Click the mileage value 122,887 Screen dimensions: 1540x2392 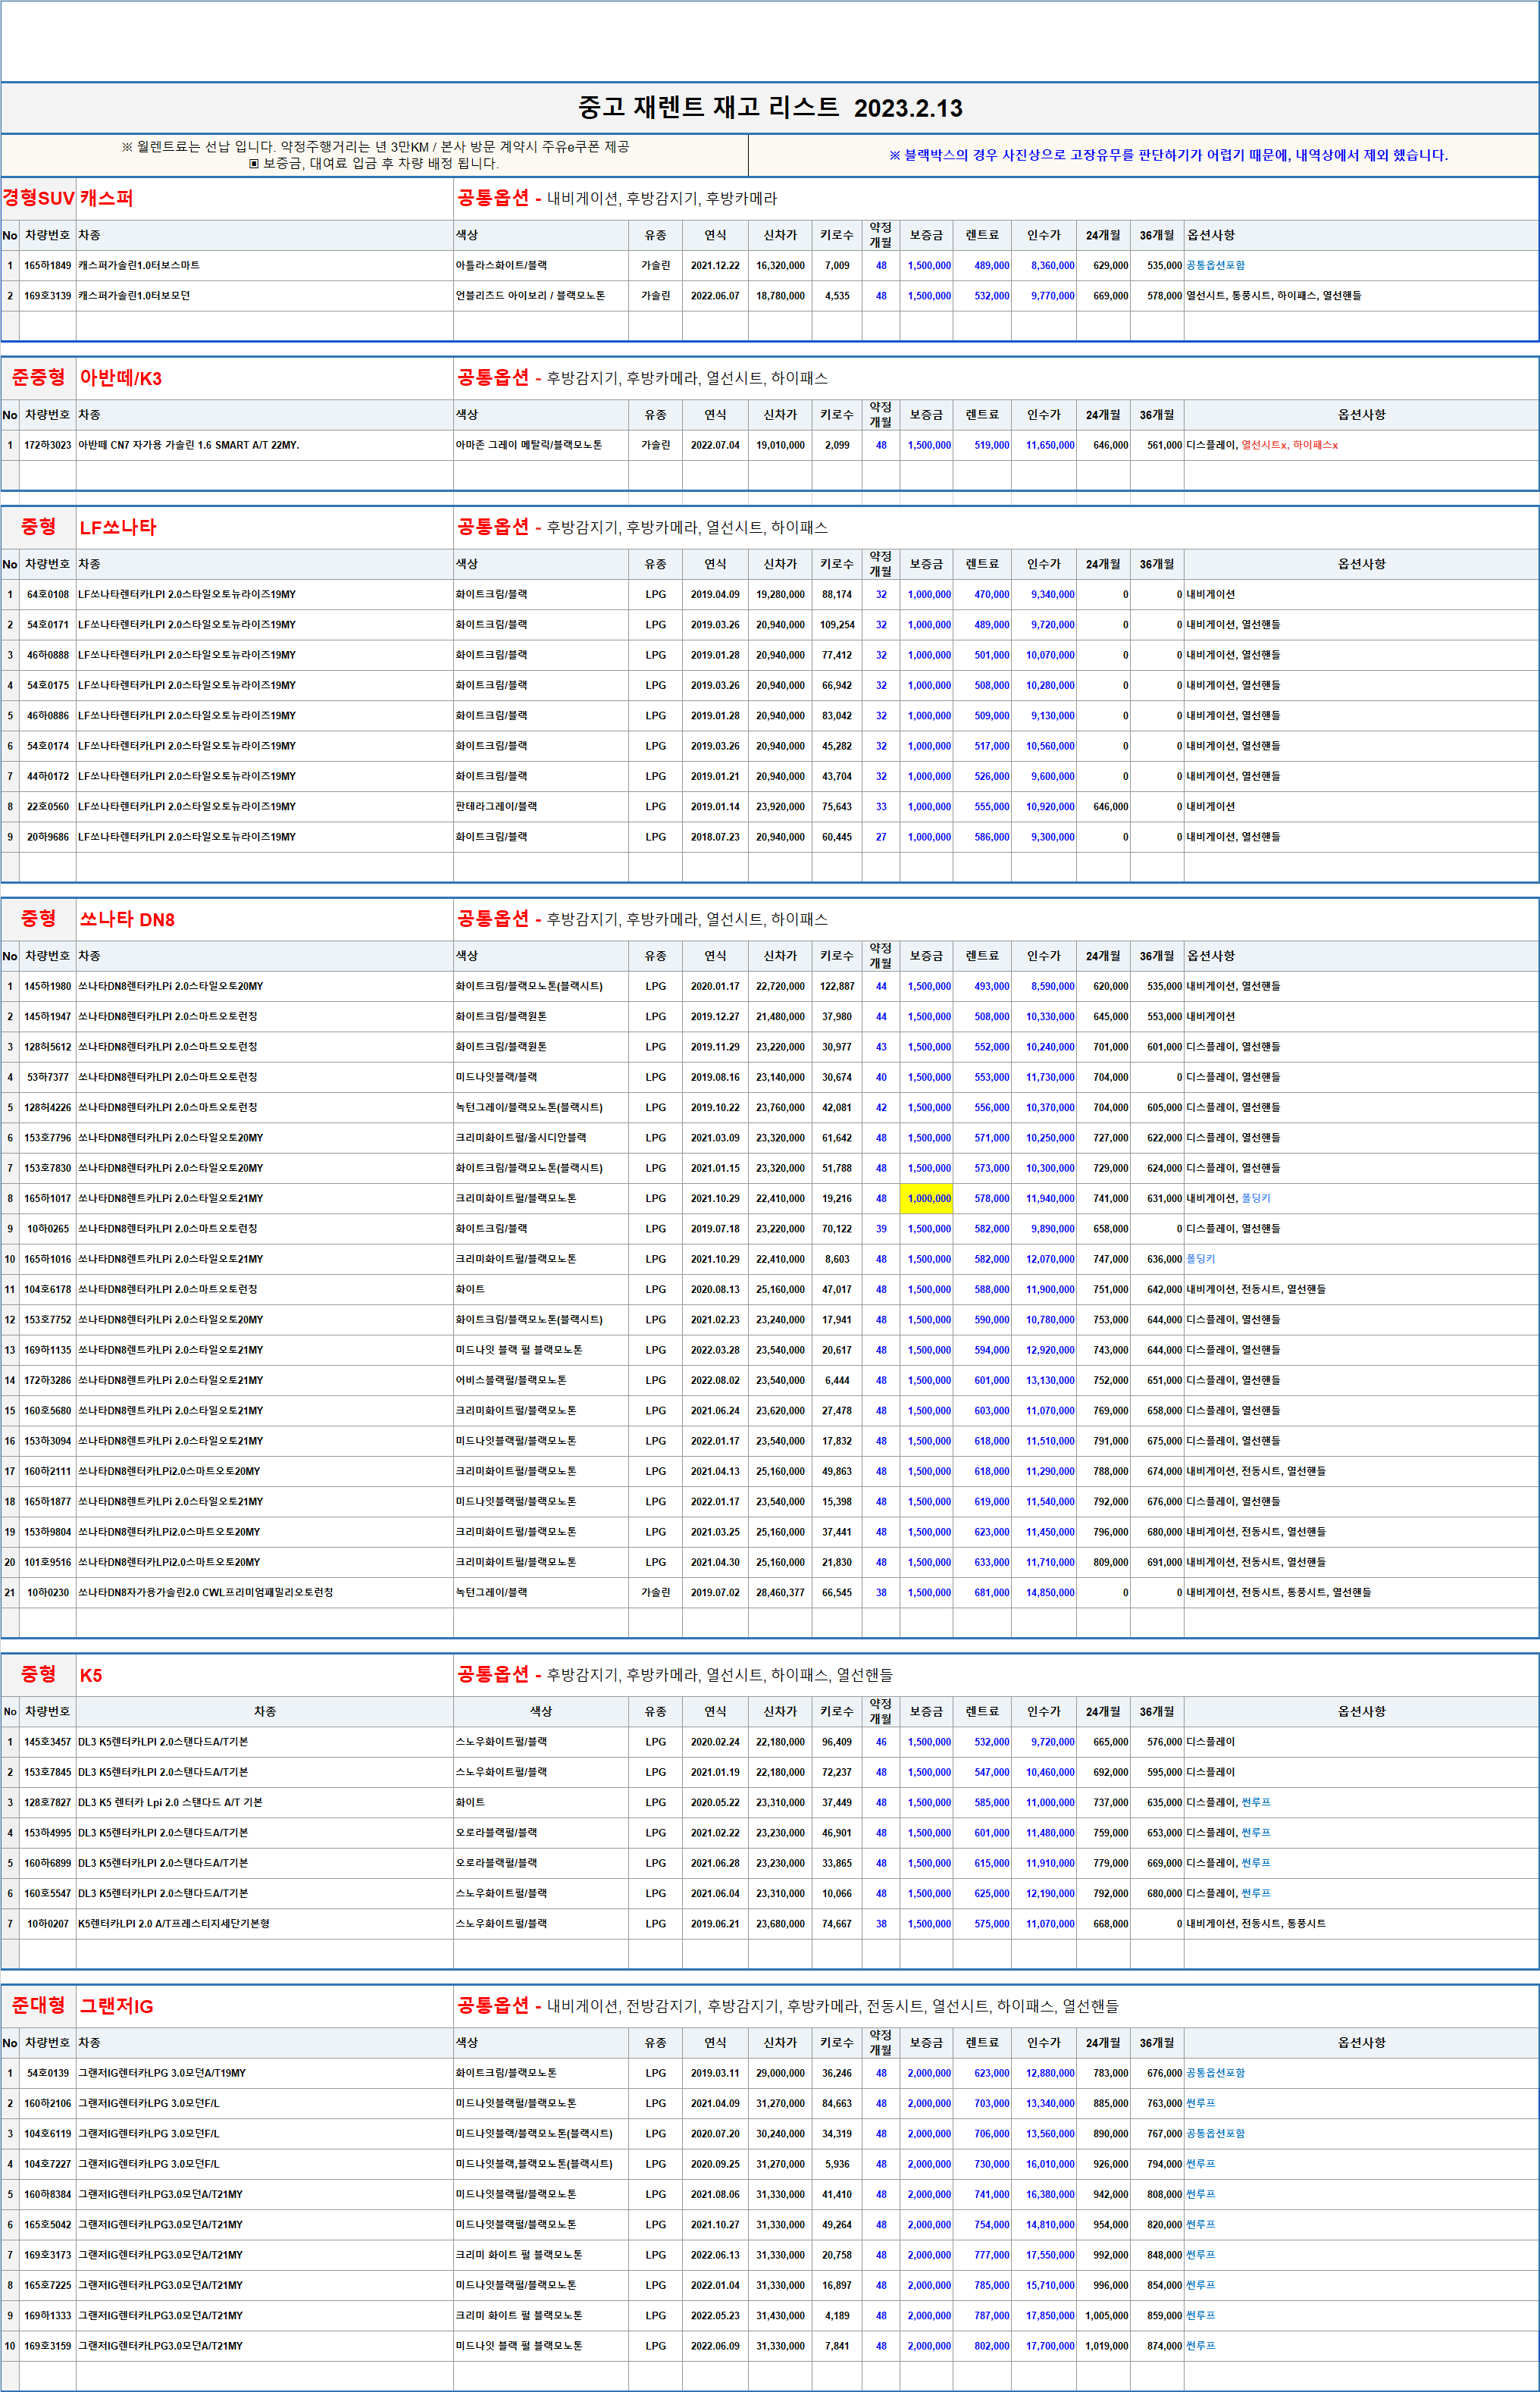[837, 986]
